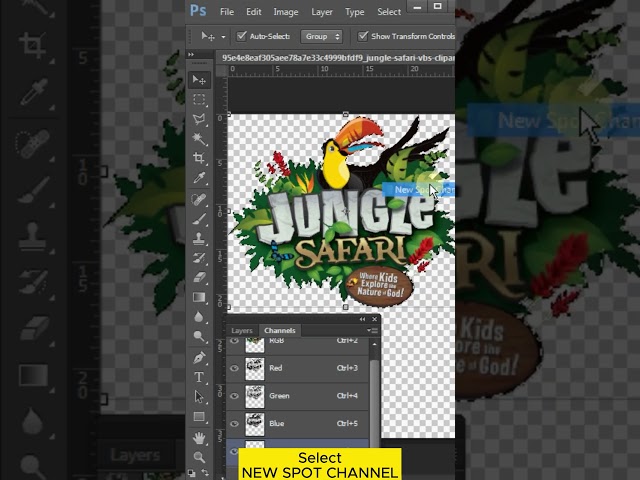Reset default foreground and background colors
640x480 pixels.
coord(191,473)
